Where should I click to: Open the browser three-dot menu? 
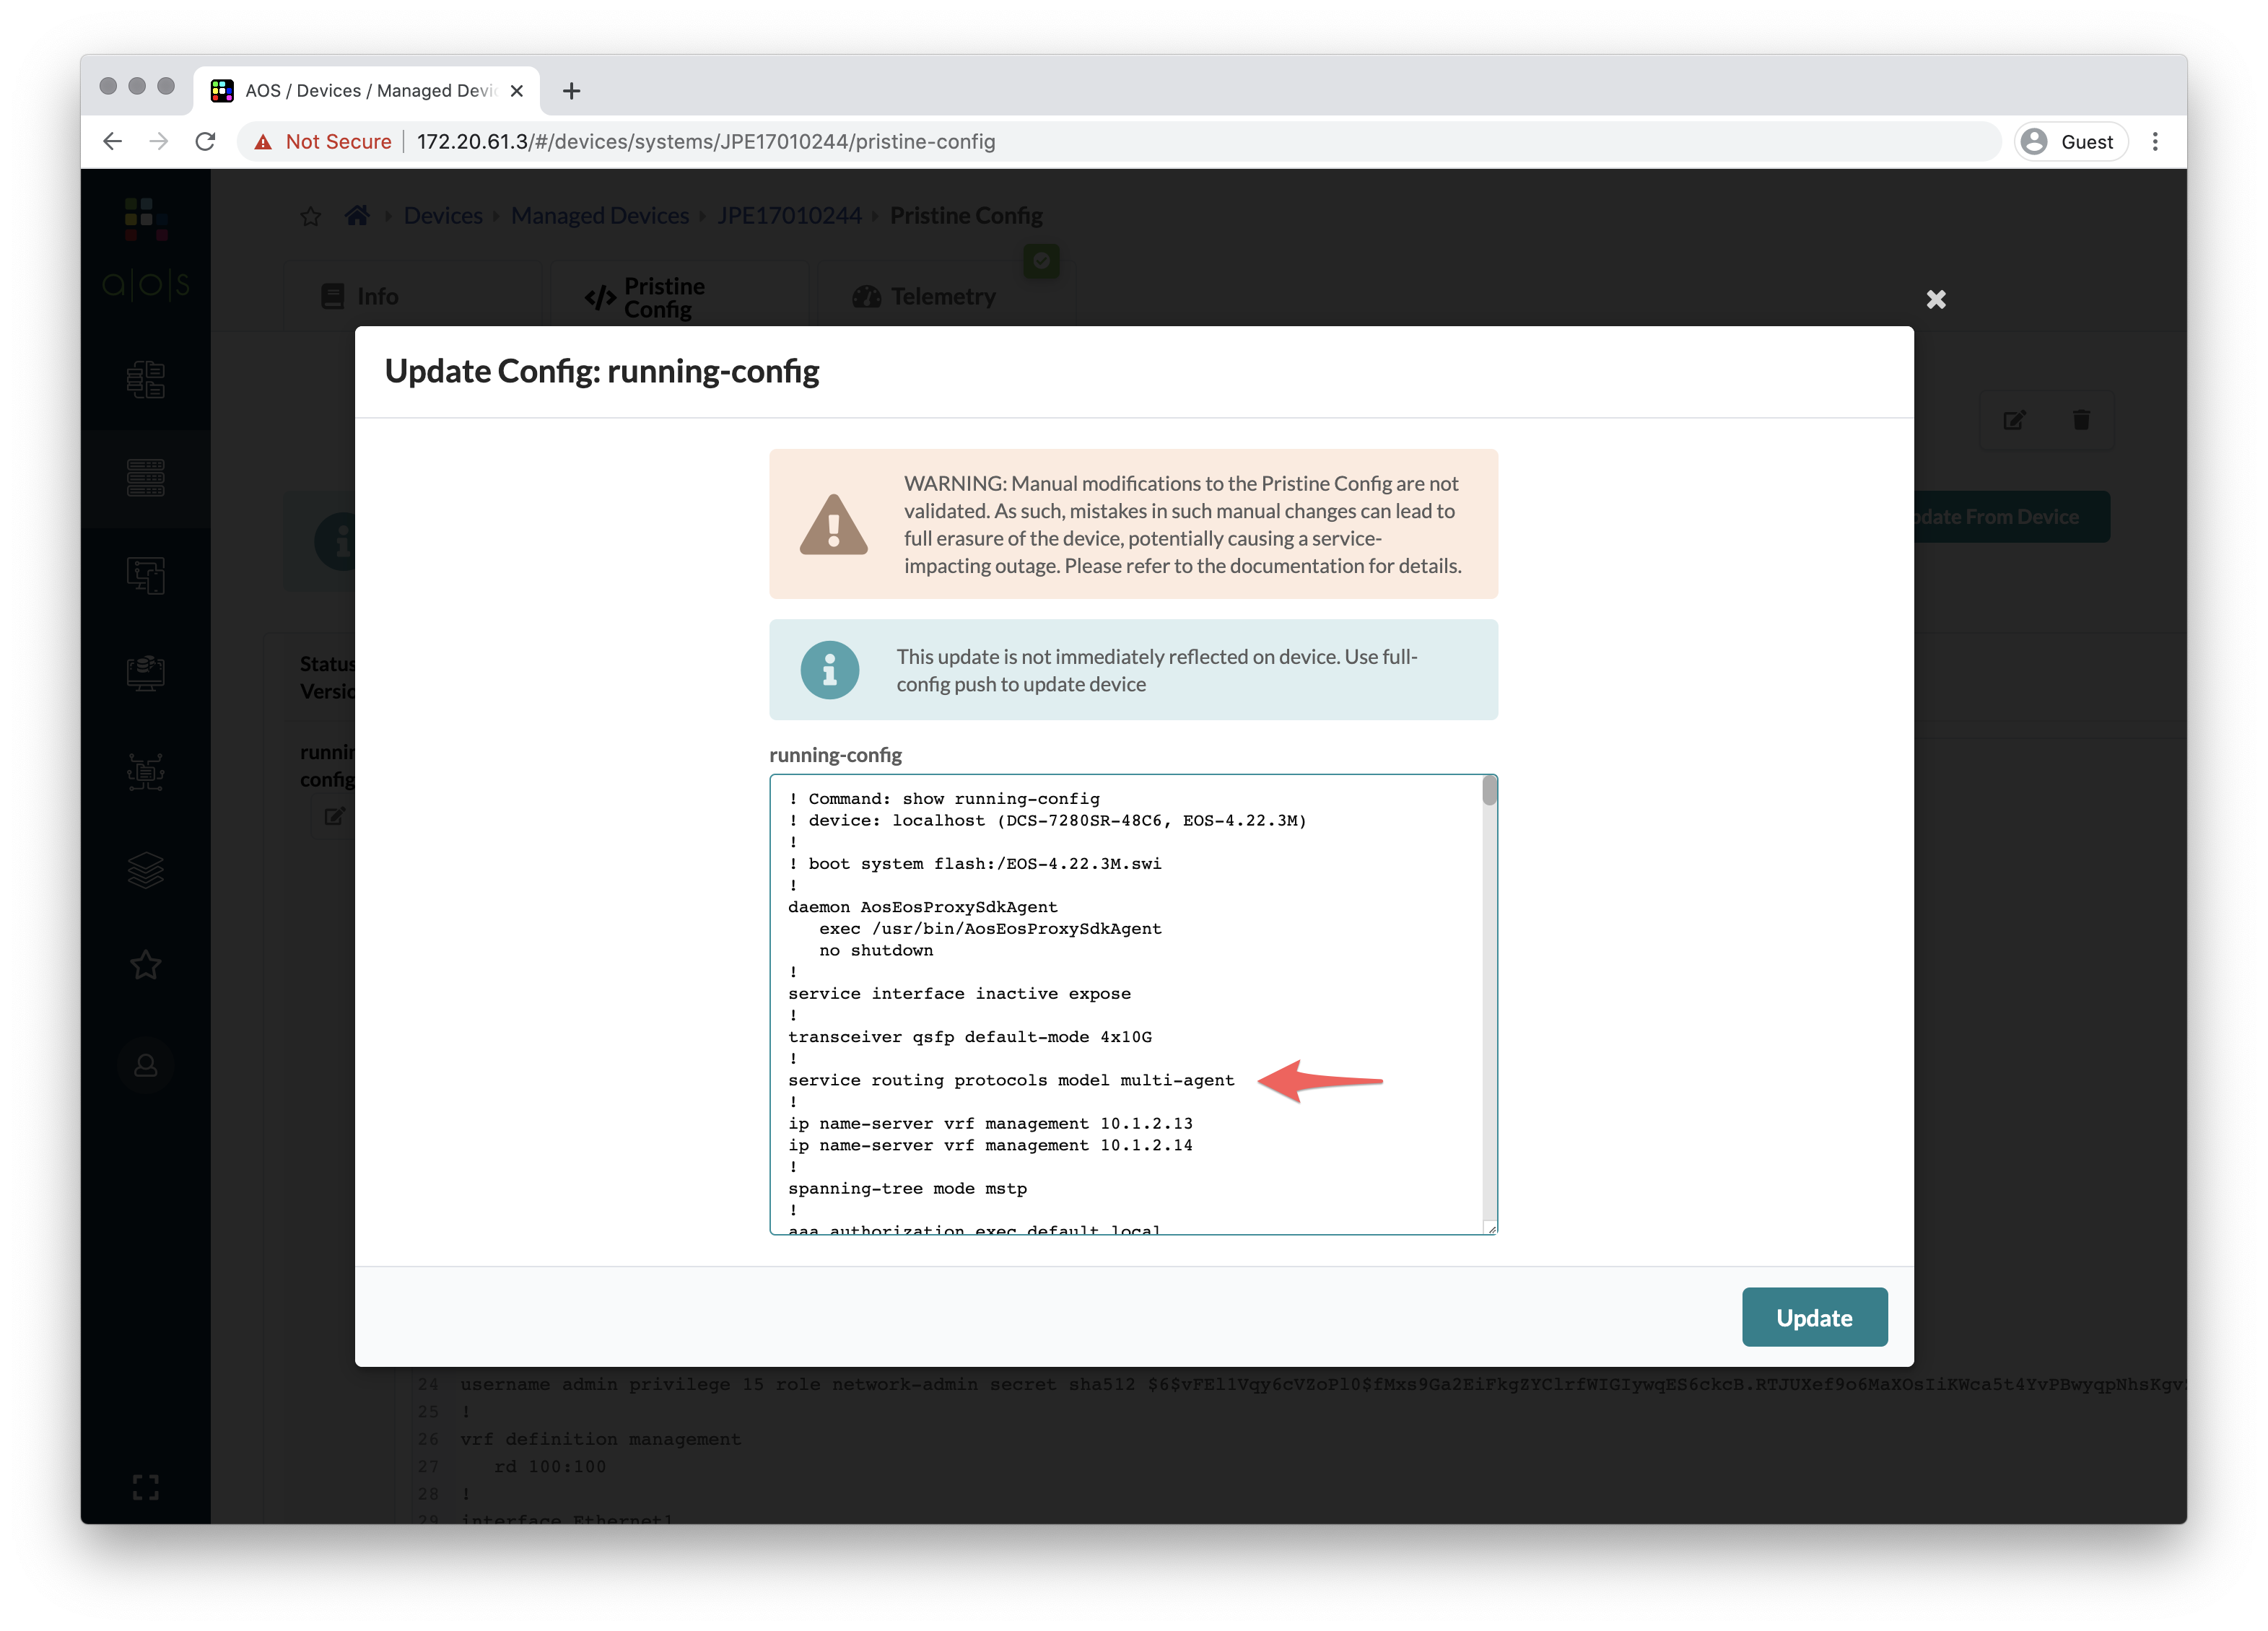click(x=2155, y=141)
